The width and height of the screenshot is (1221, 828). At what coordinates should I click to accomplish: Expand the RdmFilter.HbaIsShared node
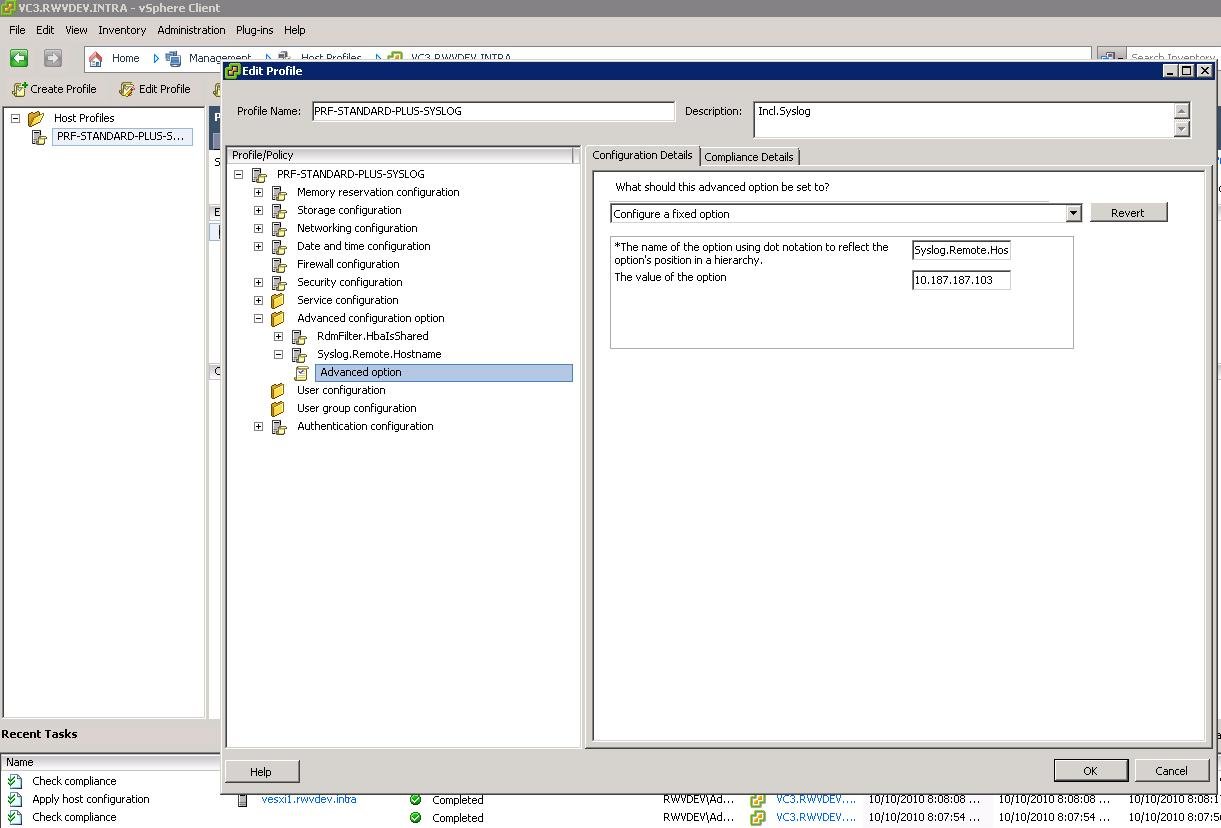coord(278,336)
